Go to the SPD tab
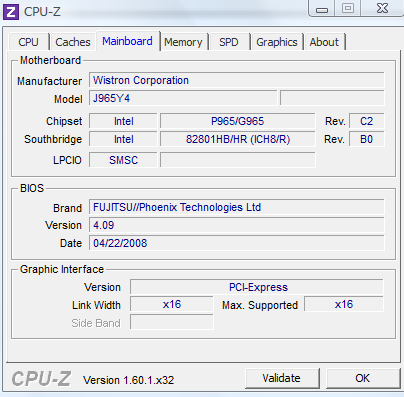Image resolution: width=404 pixels, height=397 pixels. pos(229,42)
